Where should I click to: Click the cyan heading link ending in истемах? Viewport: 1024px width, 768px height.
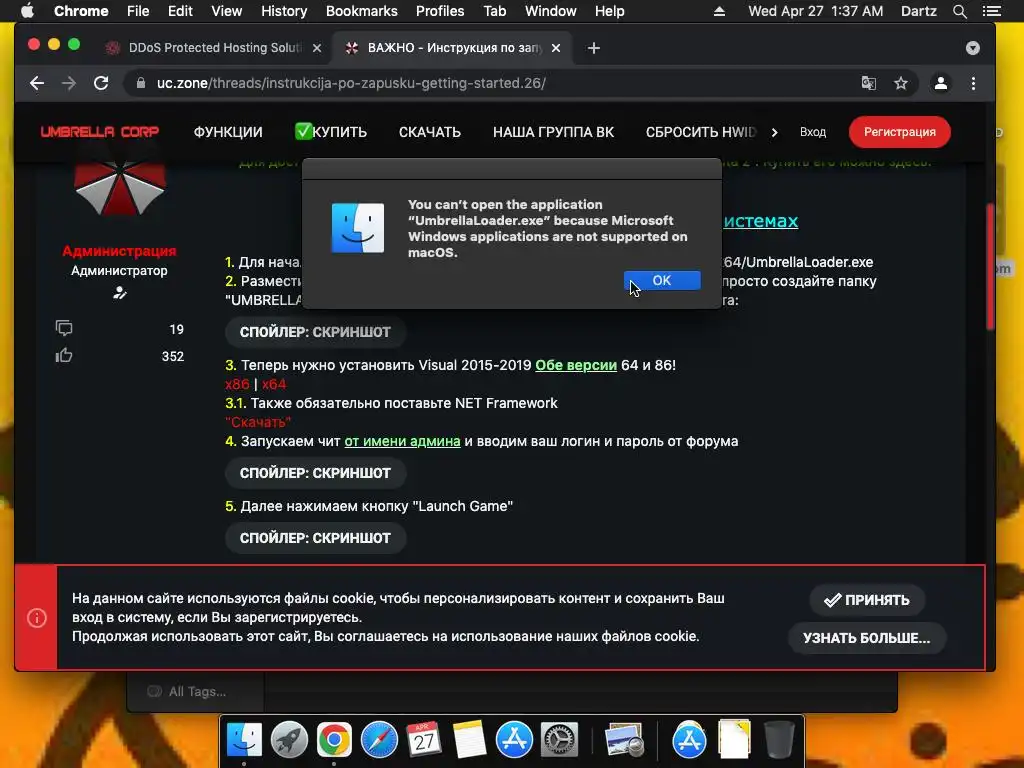(x=760, y=221)
